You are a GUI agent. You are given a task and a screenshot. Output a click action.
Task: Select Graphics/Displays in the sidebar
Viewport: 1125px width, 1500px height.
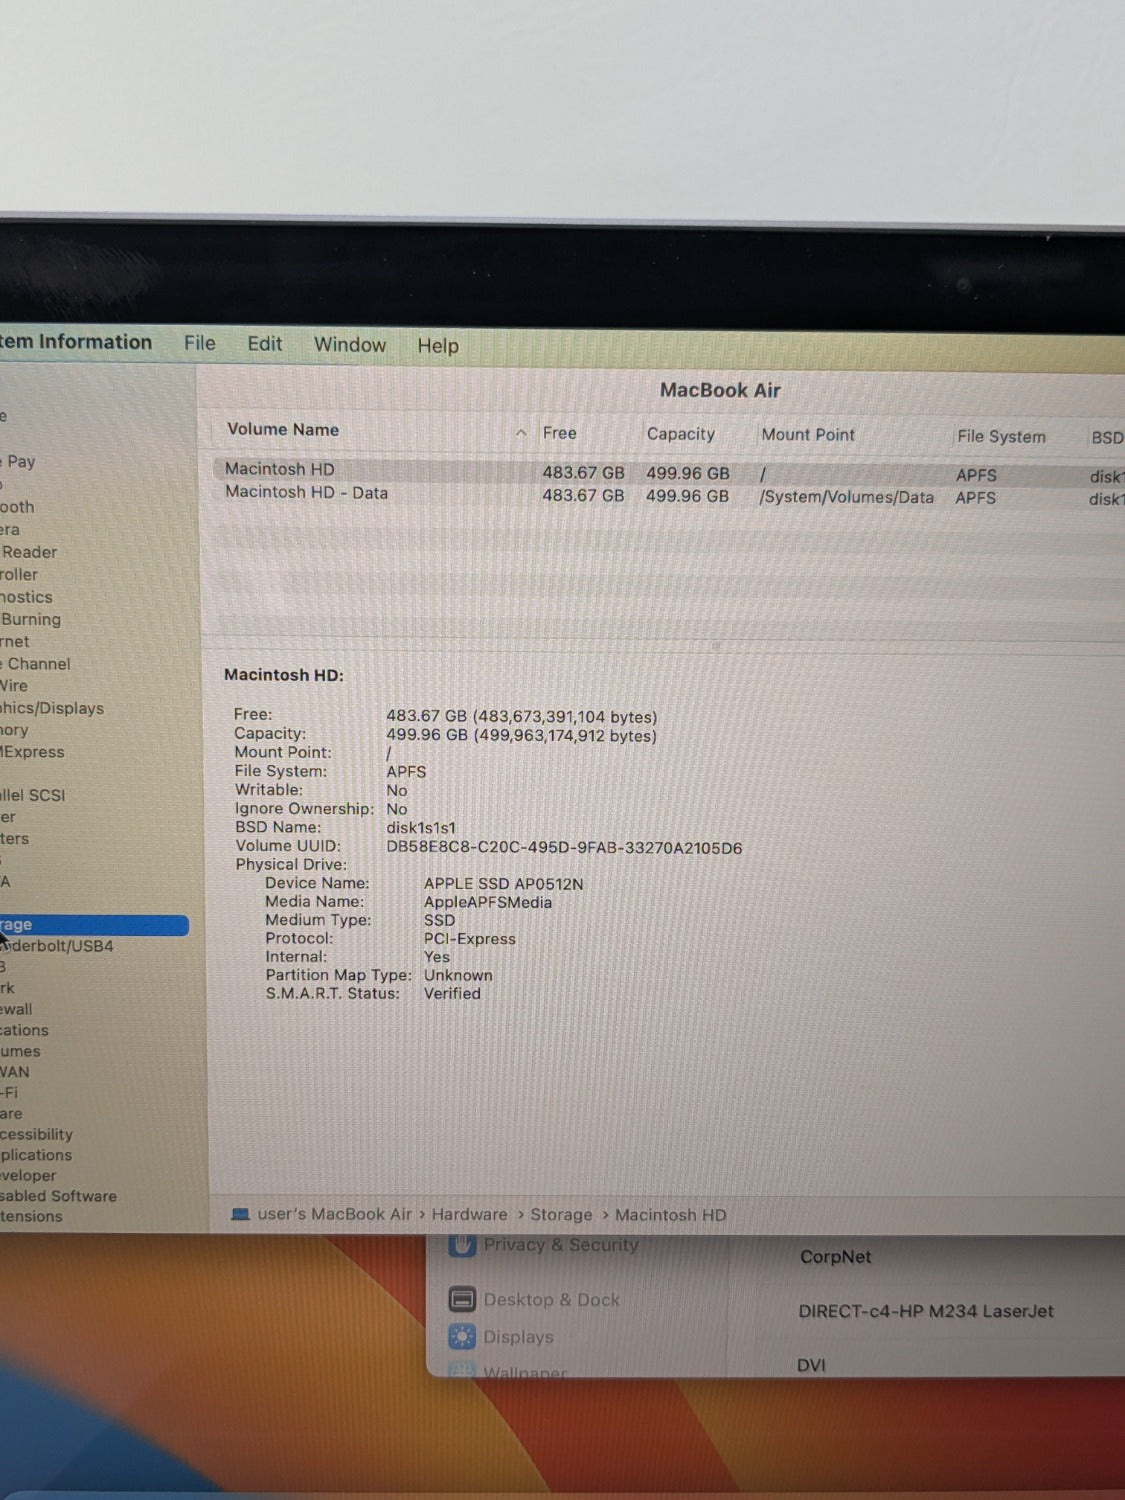coord(52,708)
